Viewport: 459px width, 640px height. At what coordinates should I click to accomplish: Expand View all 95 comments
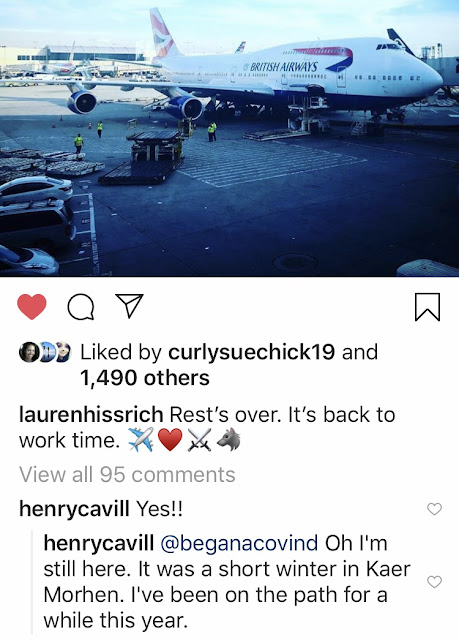(x=127, y=475)
